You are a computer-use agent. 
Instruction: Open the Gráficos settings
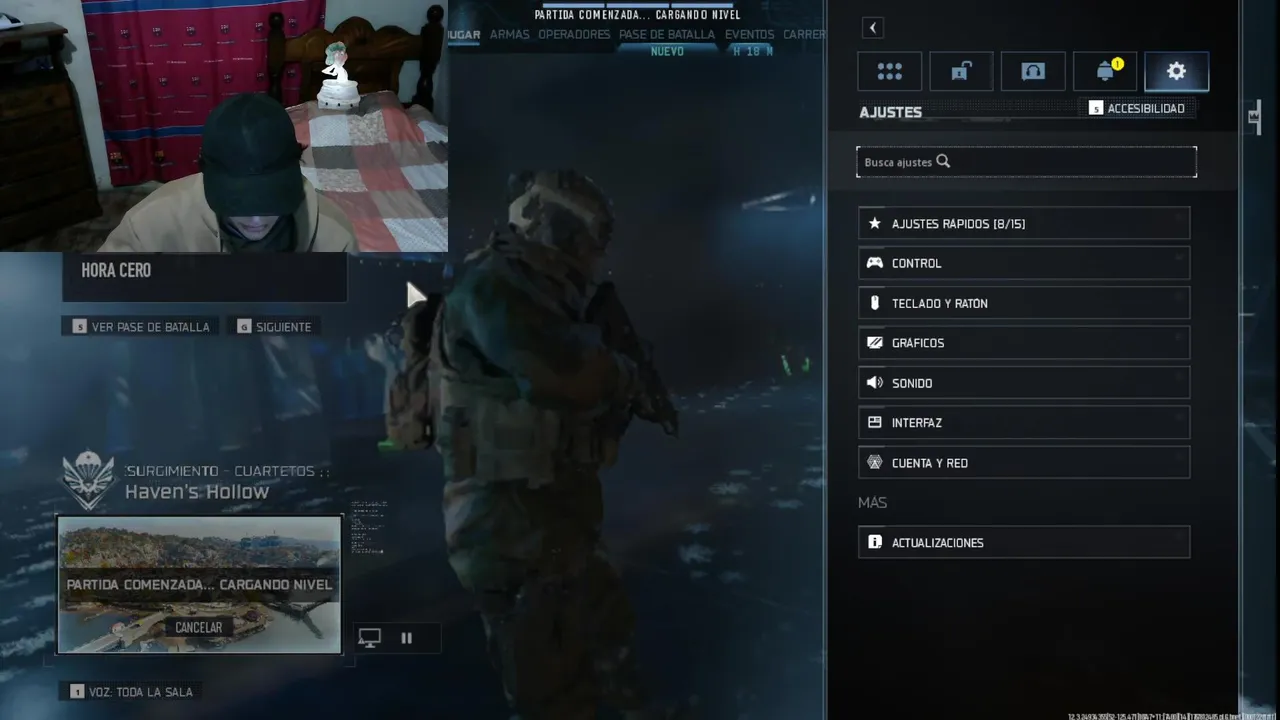[1024, 343]
